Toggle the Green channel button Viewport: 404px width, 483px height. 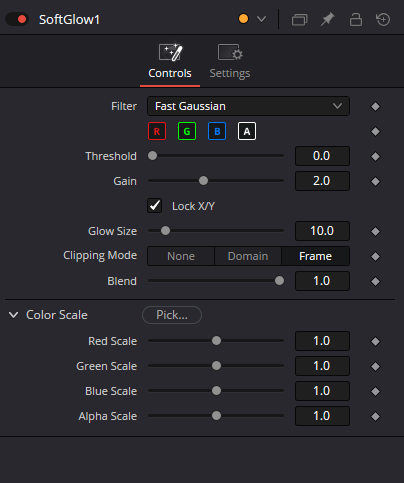(187, 131)
